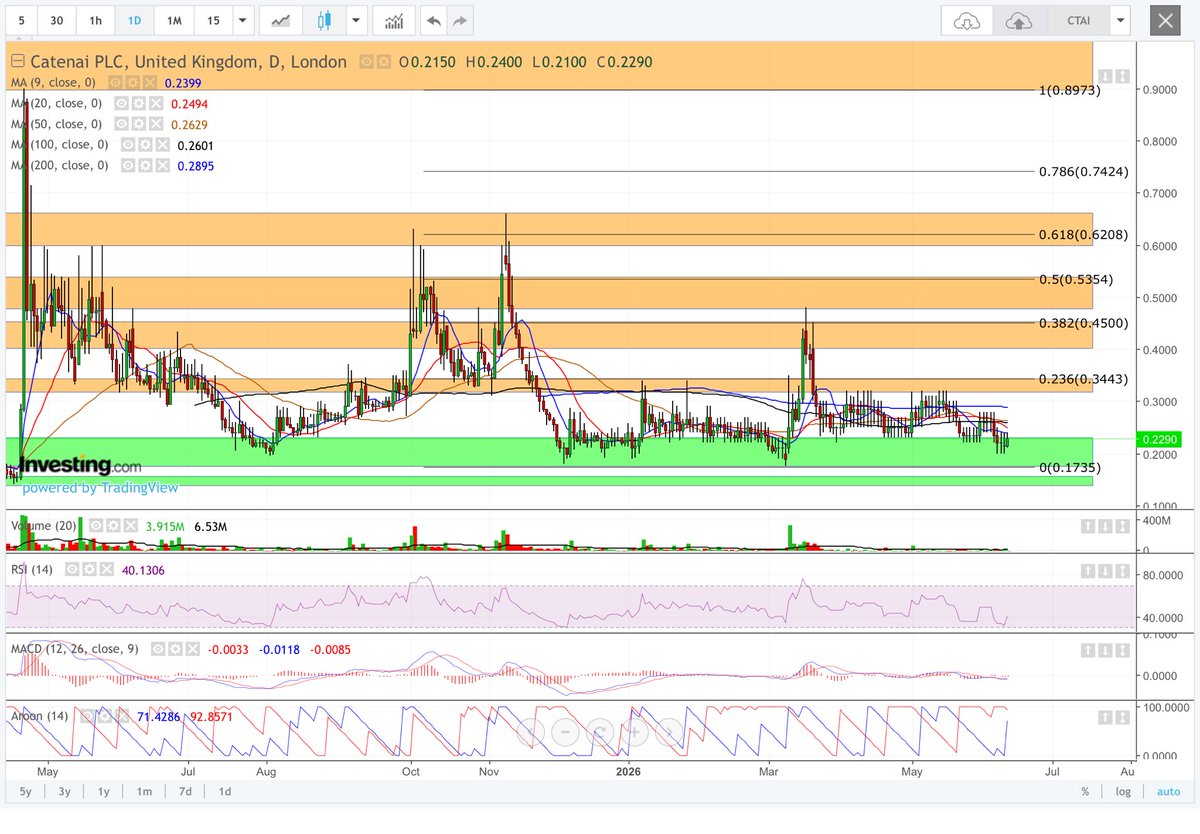Viewport: 1200px width, 834px height.
Task: Set date range to 3y
Action: 65,792
